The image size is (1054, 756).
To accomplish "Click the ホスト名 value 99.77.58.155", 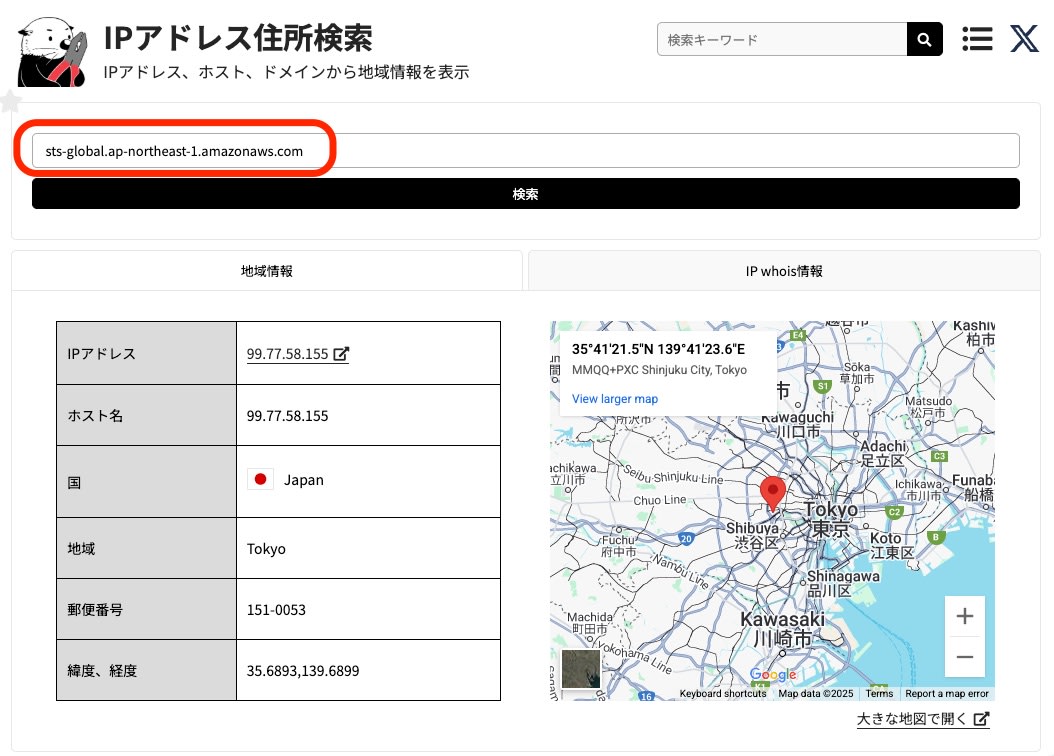I will (288, 416).
